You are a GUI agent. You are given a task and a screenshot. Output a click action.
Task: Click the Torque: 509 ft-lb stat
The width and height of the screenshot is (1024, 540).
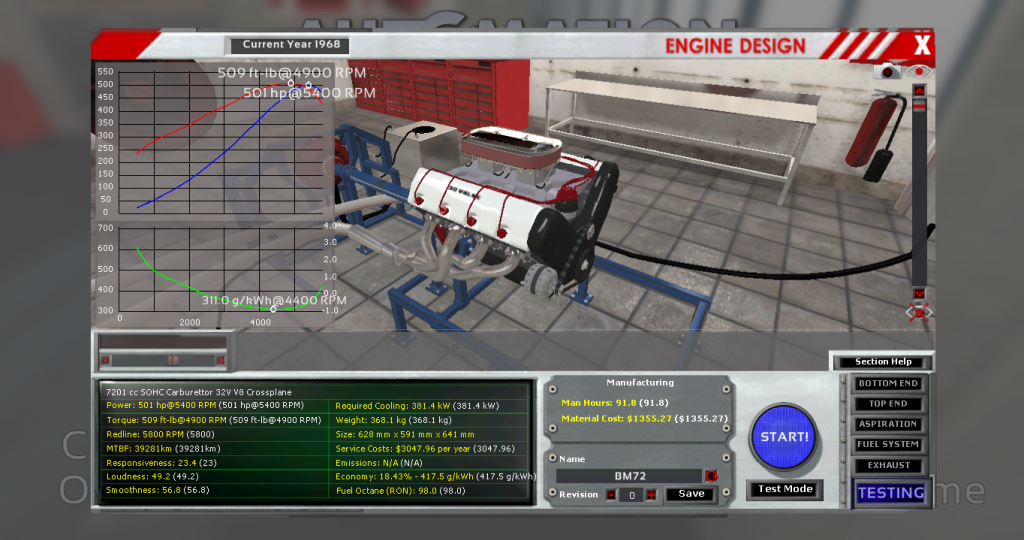click(213, 420)
